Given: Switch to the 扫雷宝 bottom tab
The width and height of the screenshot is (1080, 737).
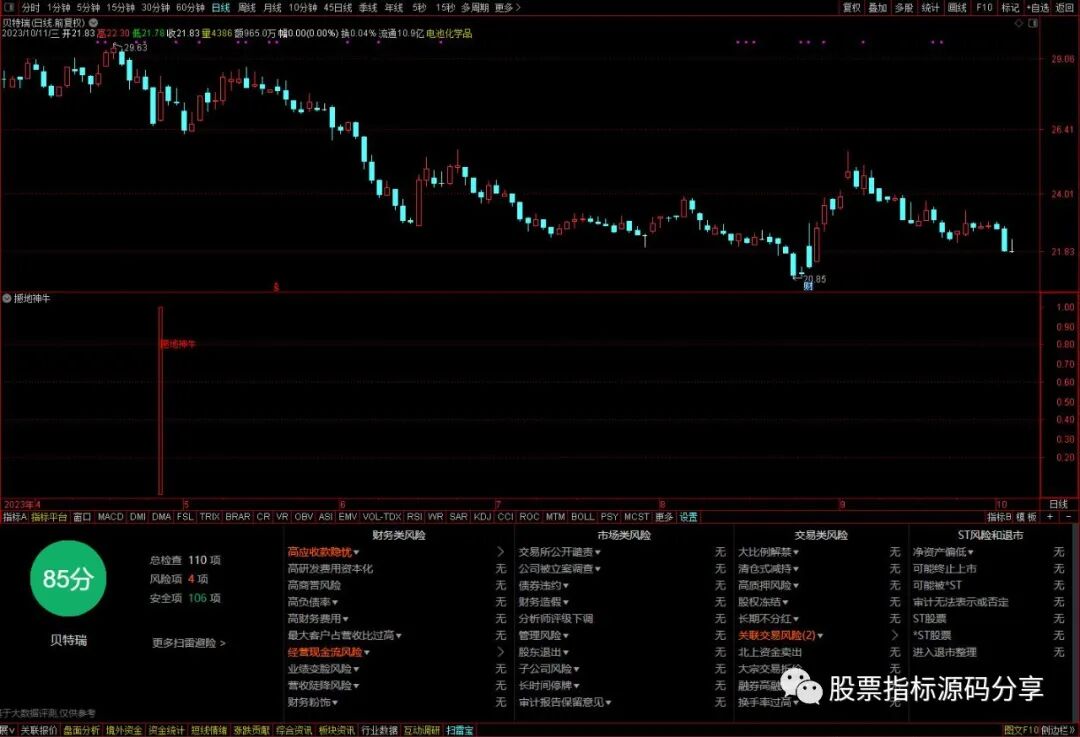Looking at the screenshot, I should 459,730.
